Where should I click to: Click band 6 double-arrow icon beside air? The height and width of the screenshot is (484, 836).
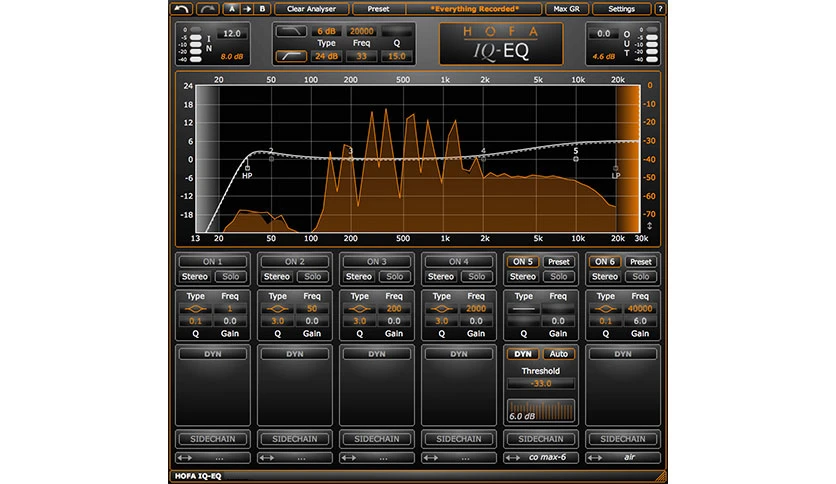(x=595, y=457)
